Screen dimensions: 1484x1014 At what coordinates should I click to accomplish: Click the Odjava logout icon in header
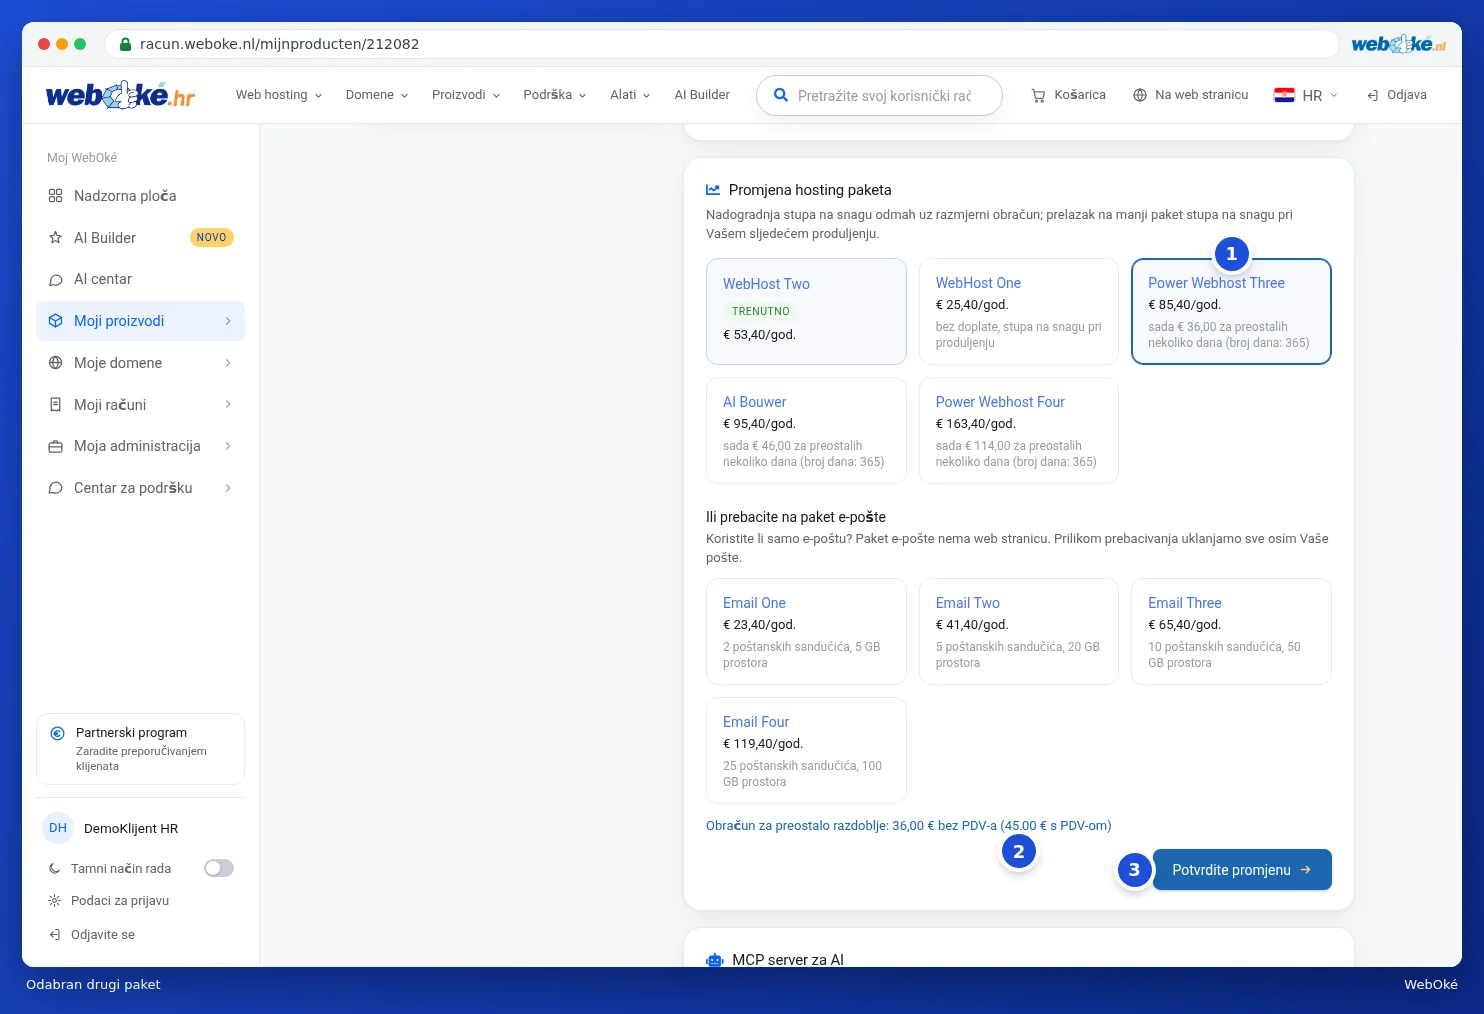point(1373,95)
